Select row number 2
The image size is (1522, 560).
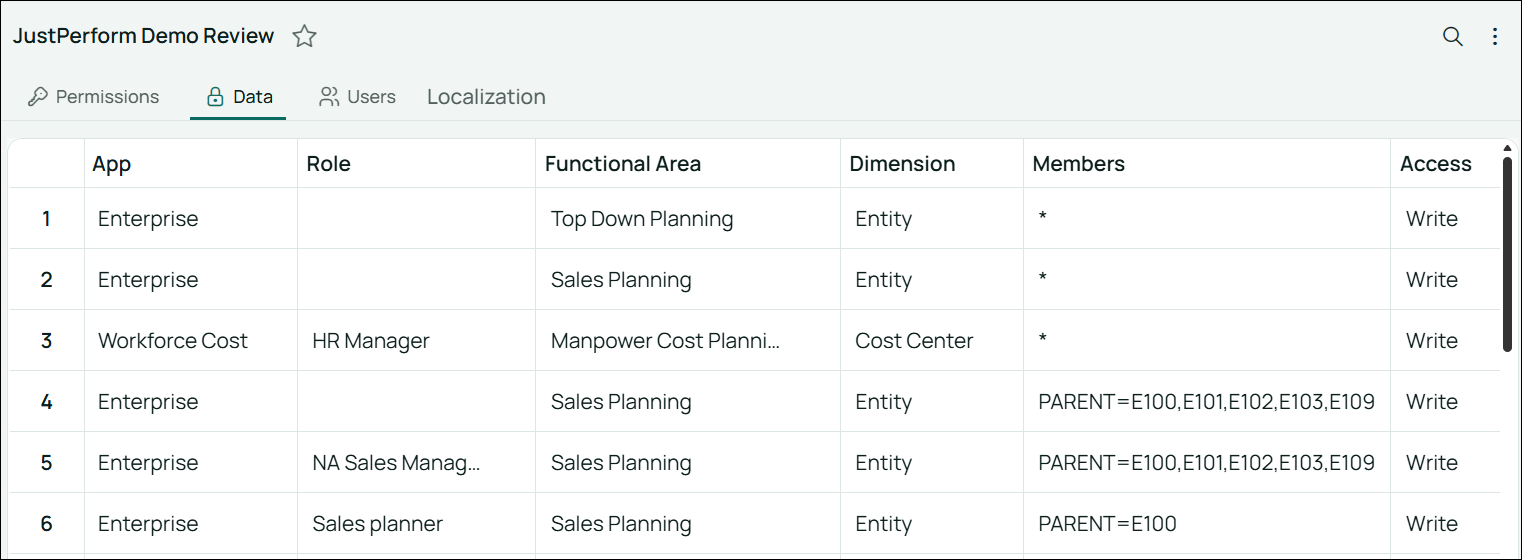pos(46,279)
